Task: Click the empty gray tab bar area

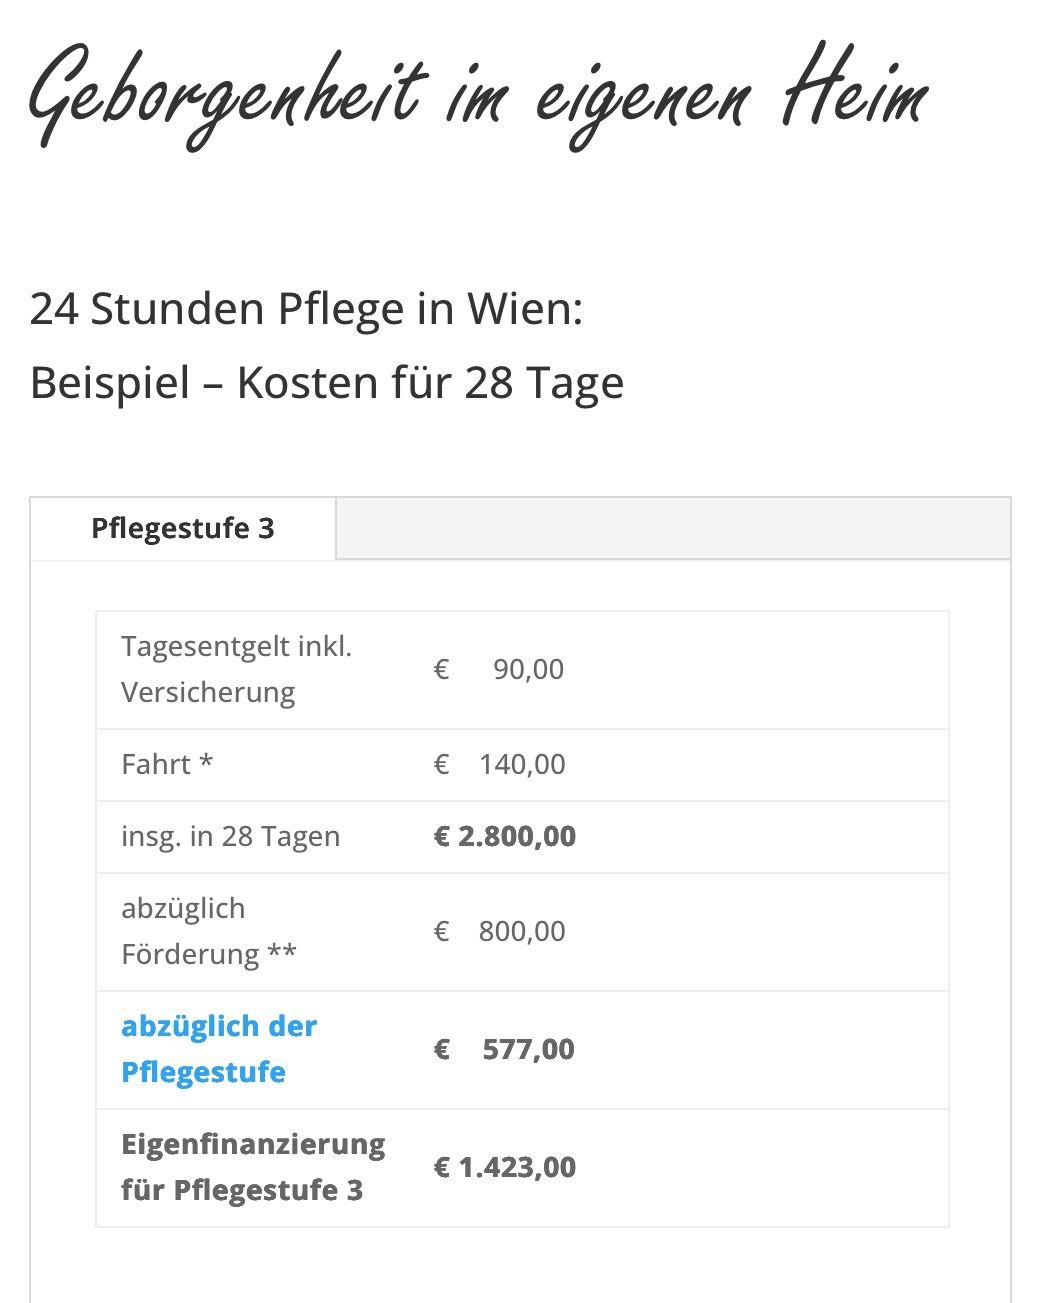Action: point(672,528)
